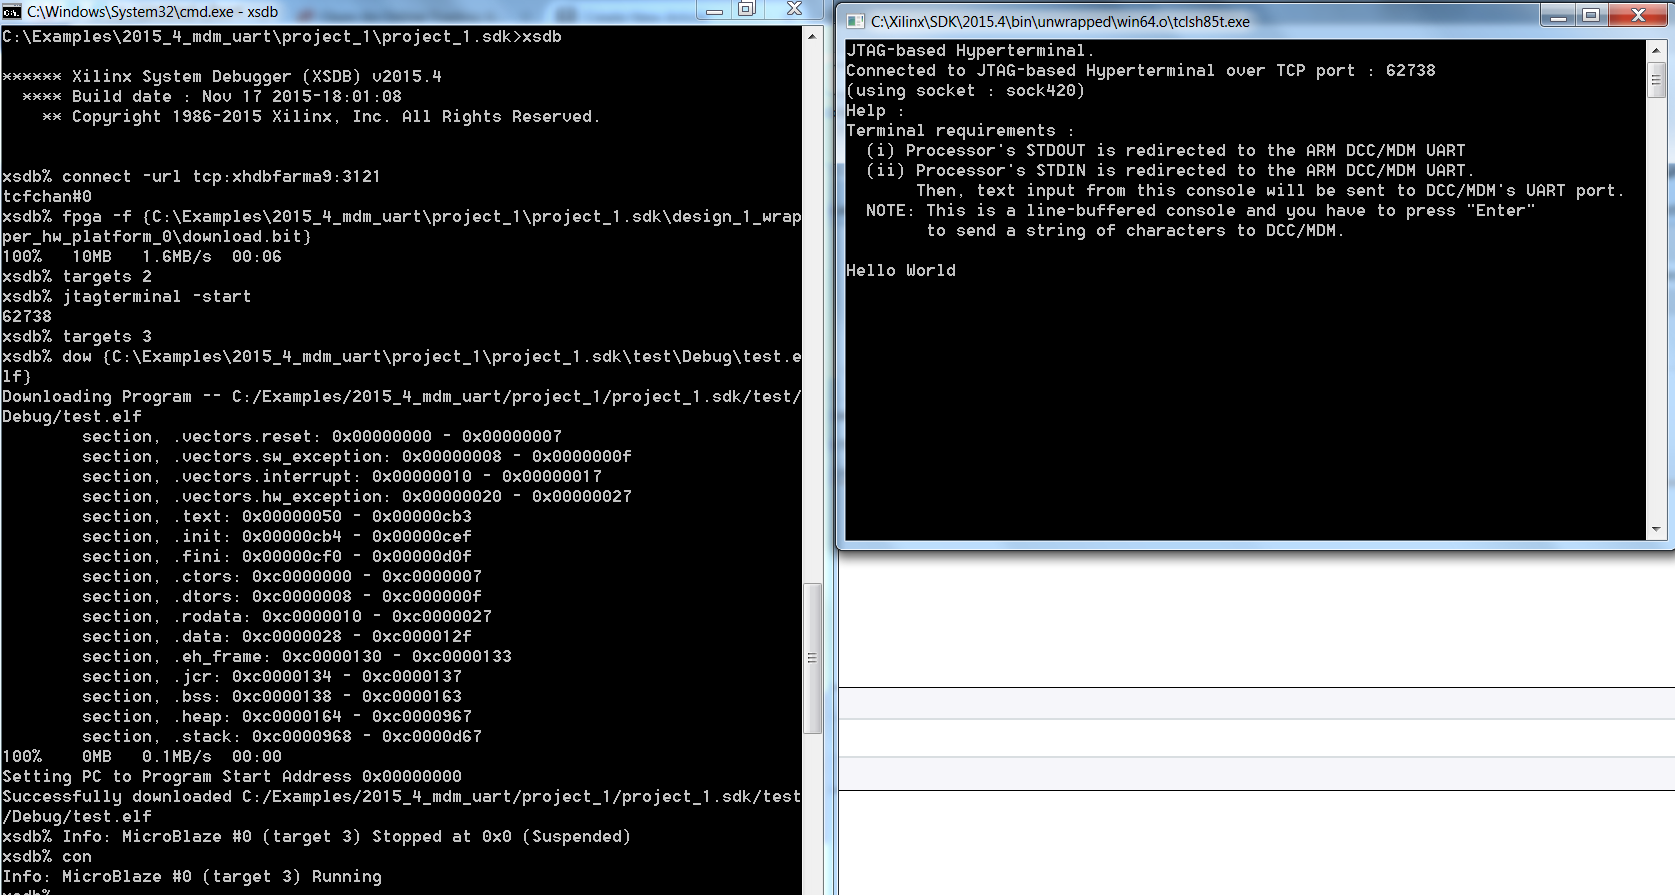The image size is (1675, 895).
Task: Click scroll-up arrow in tclsh85t terminal
Action: coord(1656,49)
